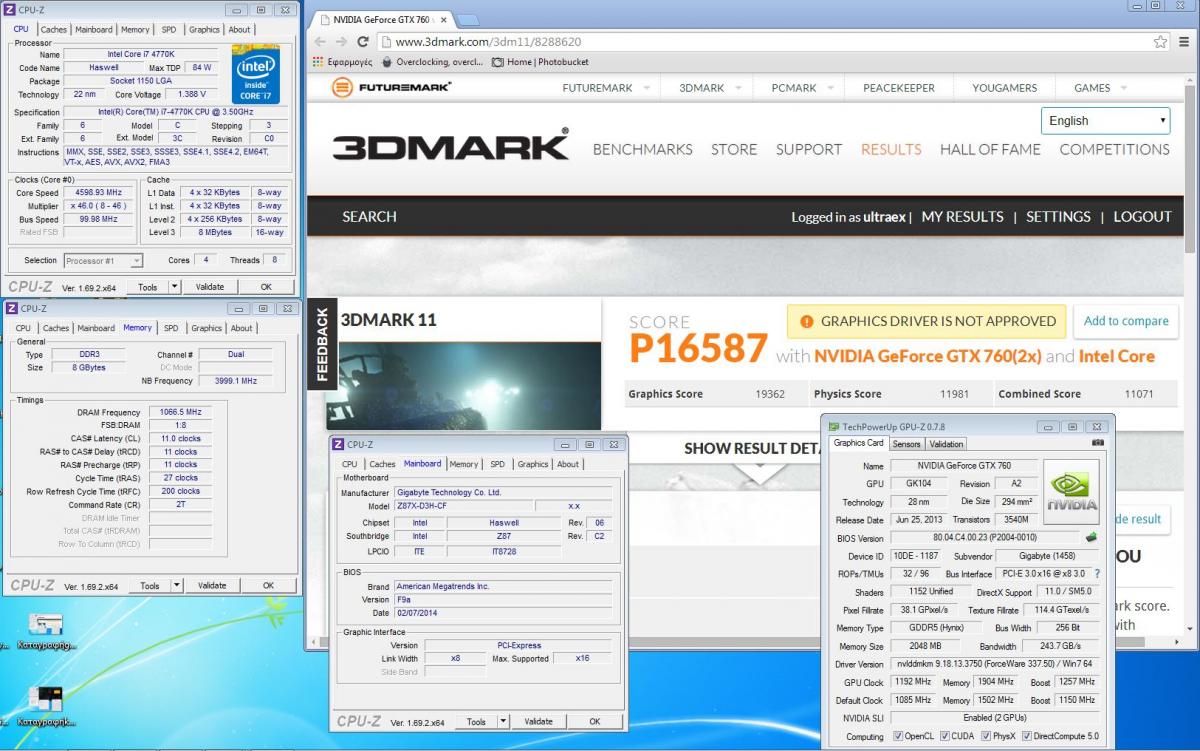This screenshot has height=751, width=1200.
Task: Close the NVIDIA GeForce GTX 760 browser tab
Action: click(x=444, y=19)
